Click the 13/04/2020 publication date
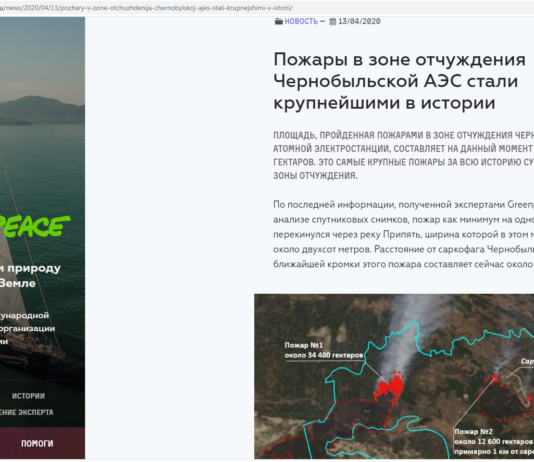The image size is (534, 462). 359,21
